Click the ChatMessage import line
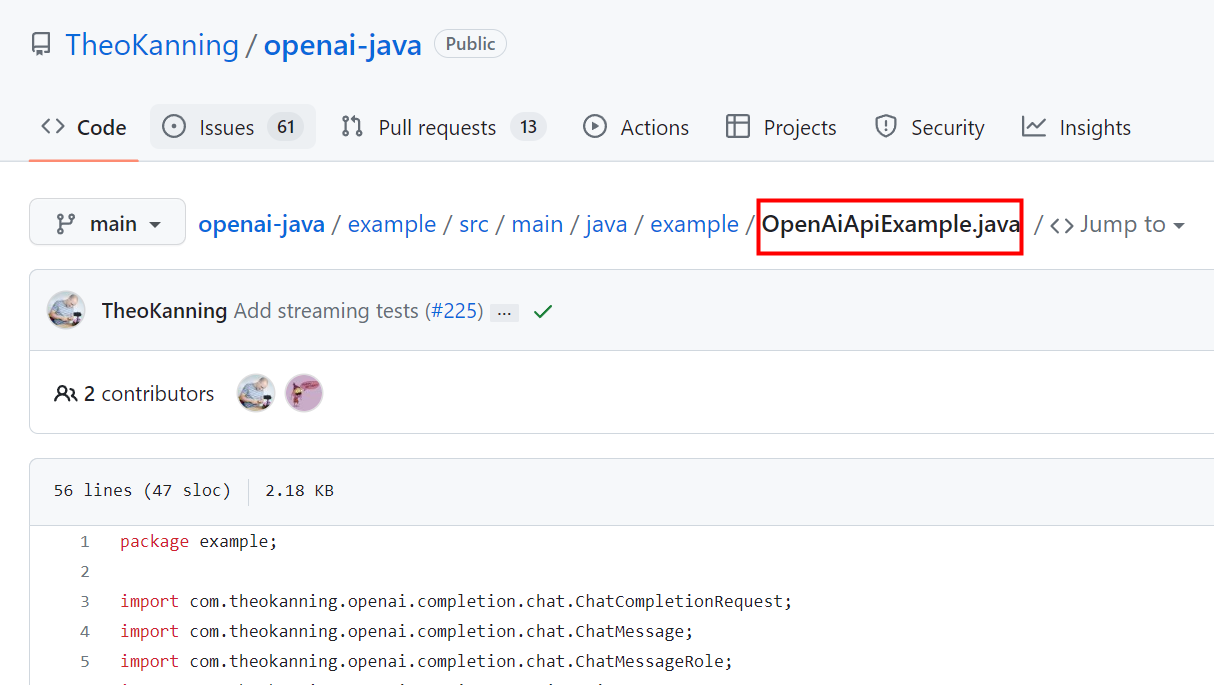 click(x=407, y=632)
